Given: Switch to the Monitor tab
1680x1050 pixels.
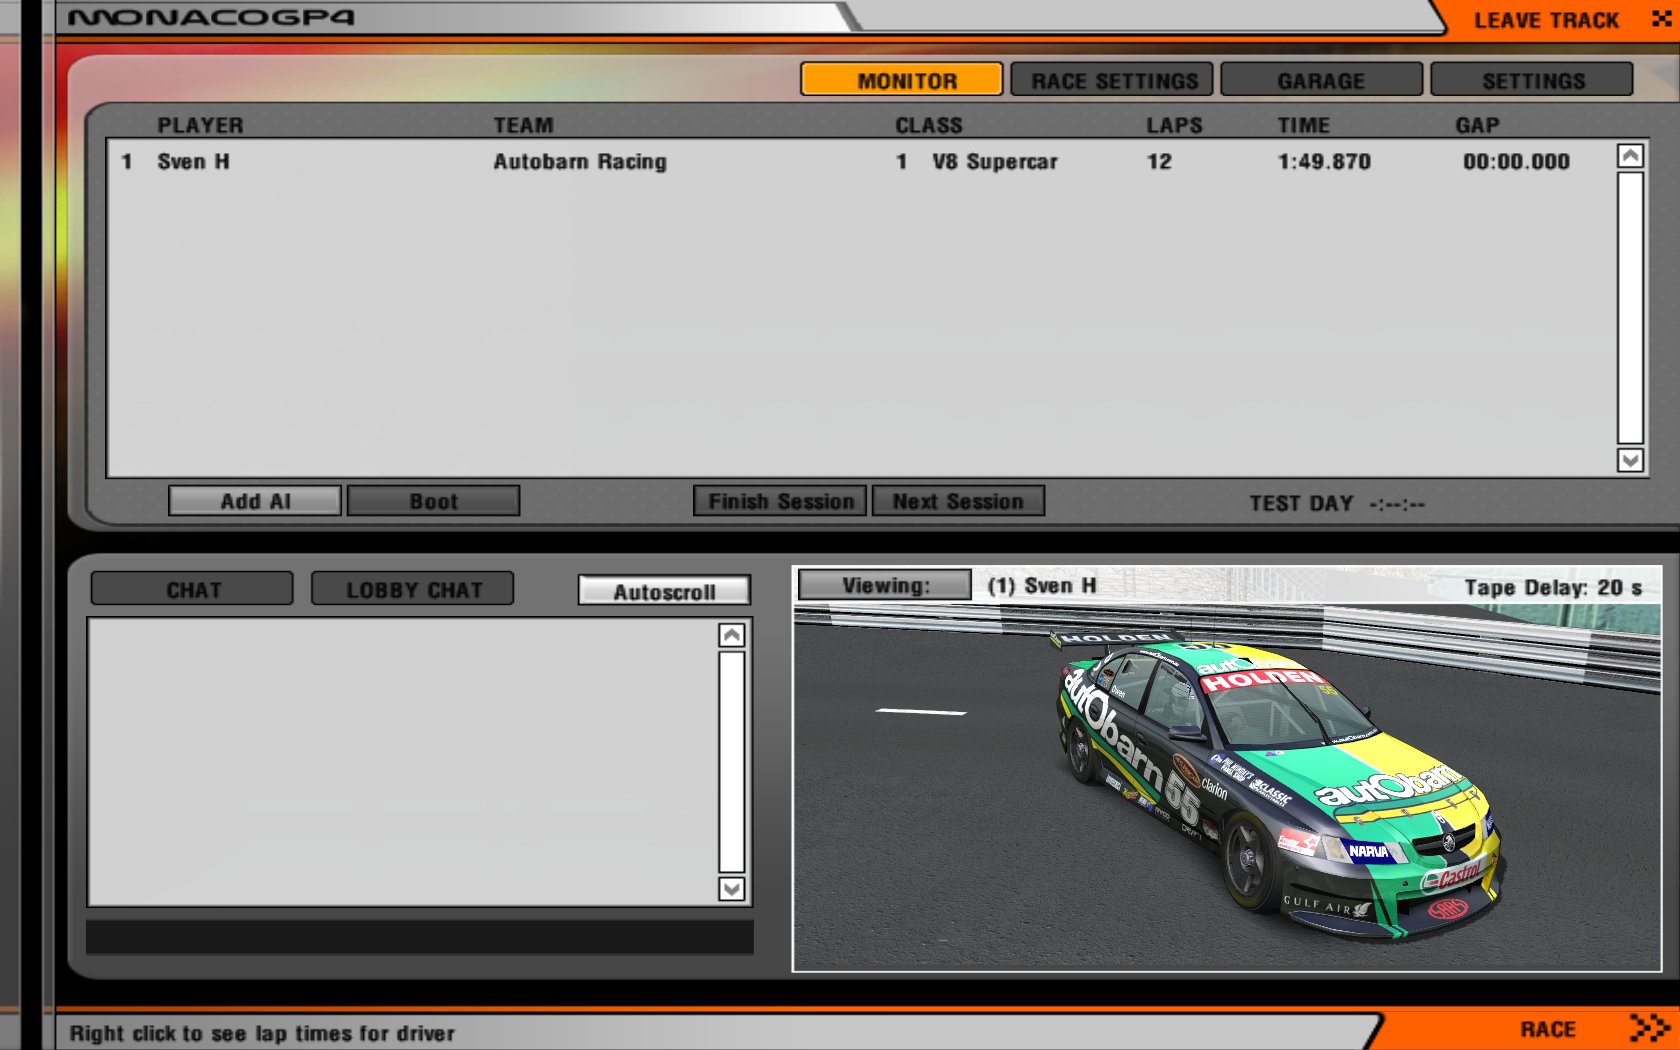Looking at the screenshot, I should tap(901, 80).
